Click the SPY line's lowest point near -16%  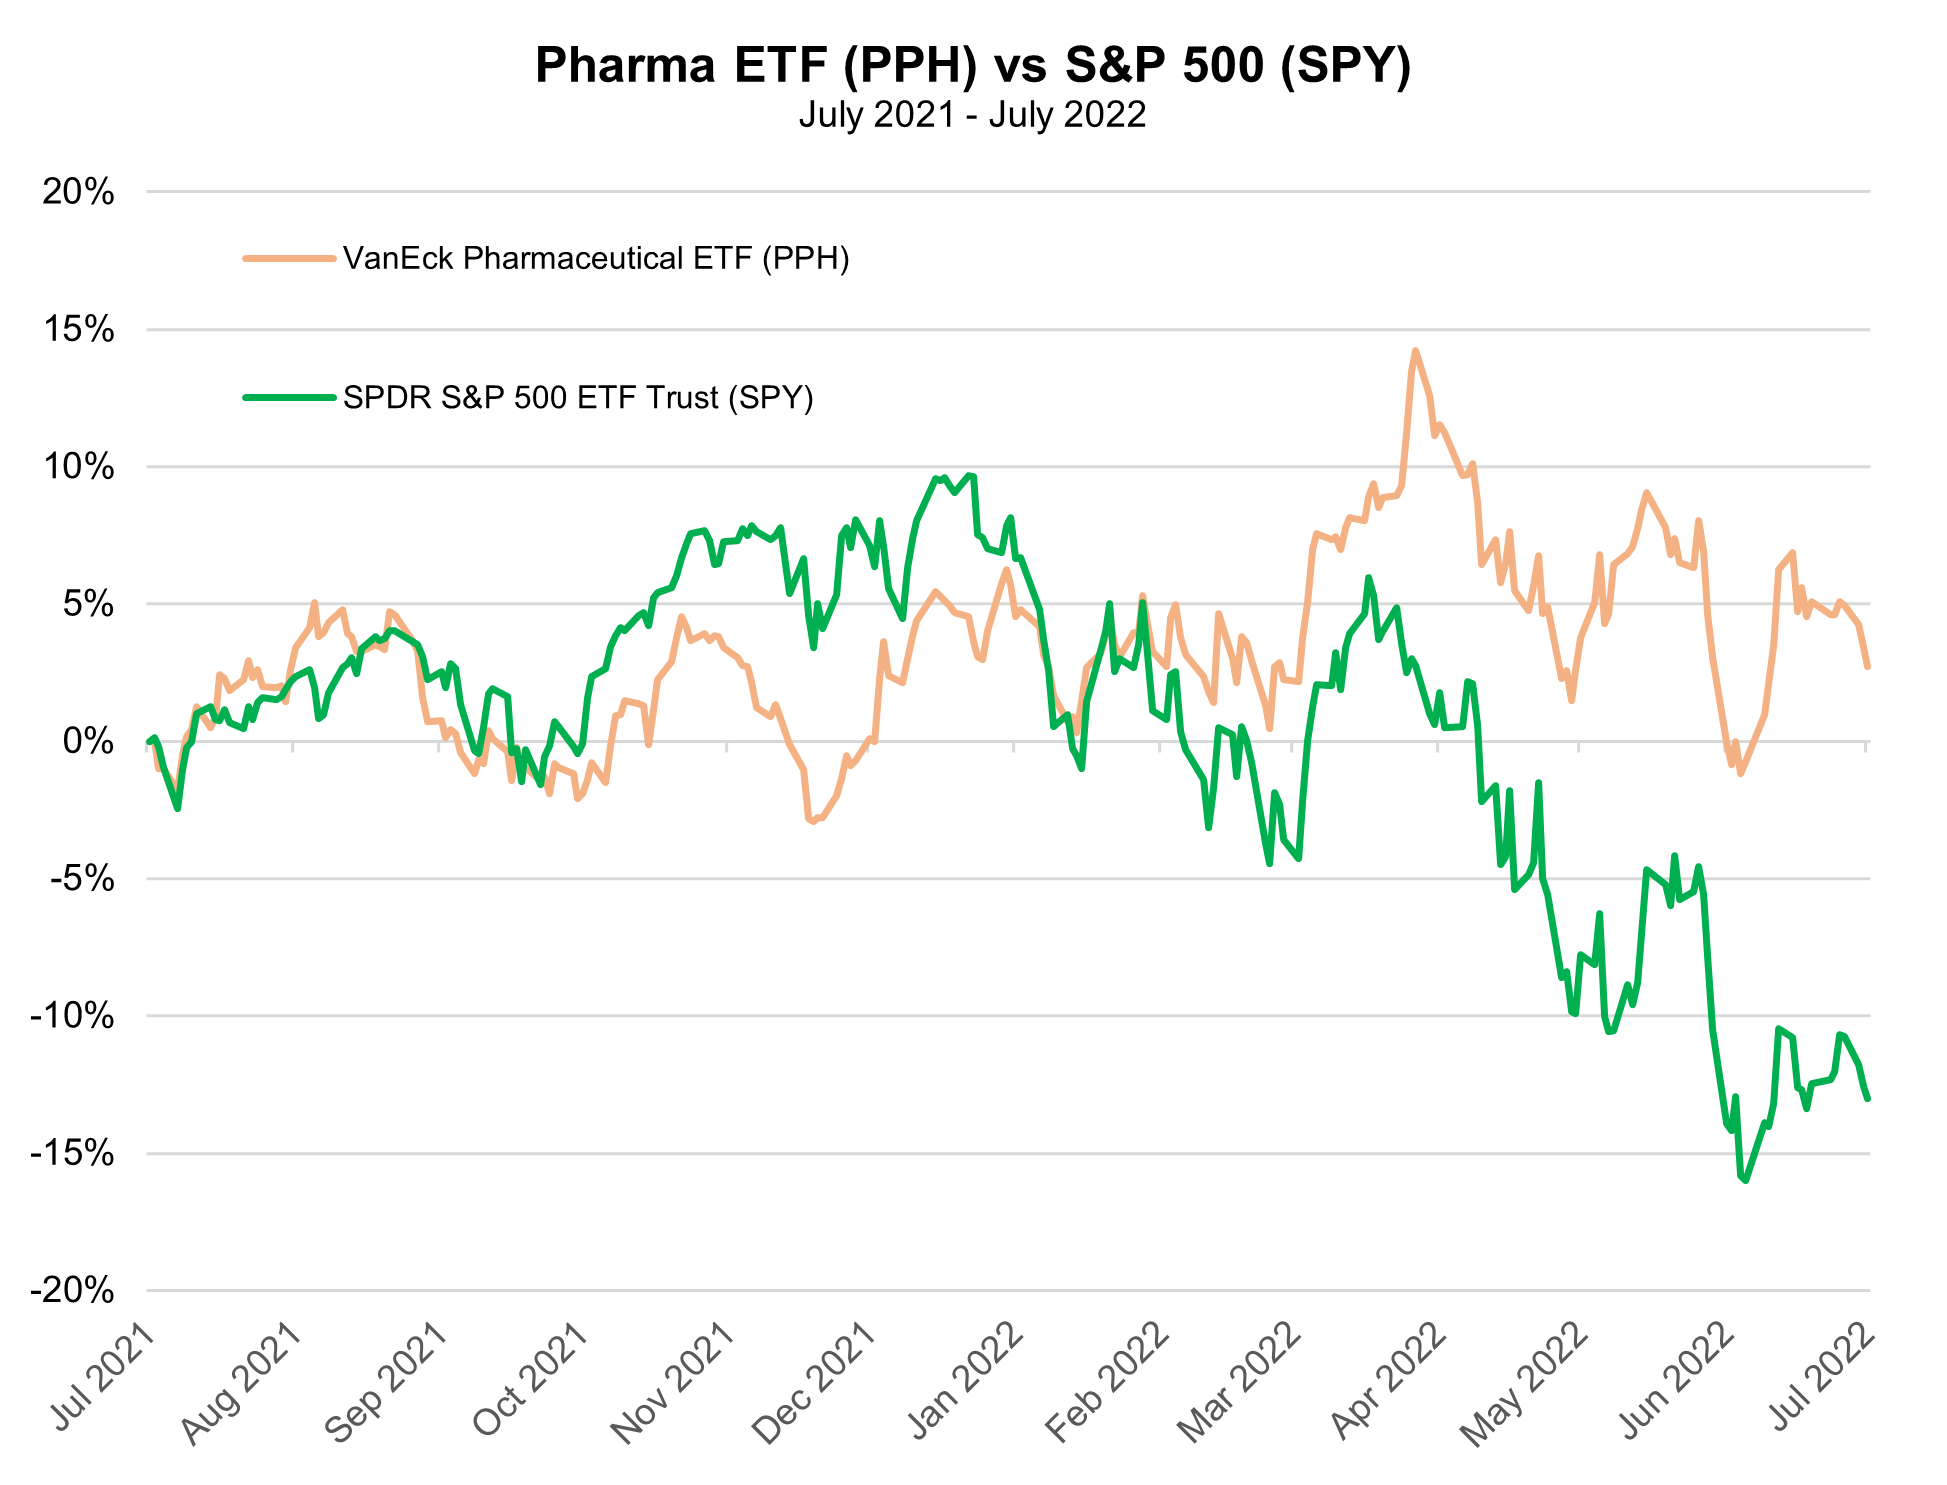[1746, 1180]
